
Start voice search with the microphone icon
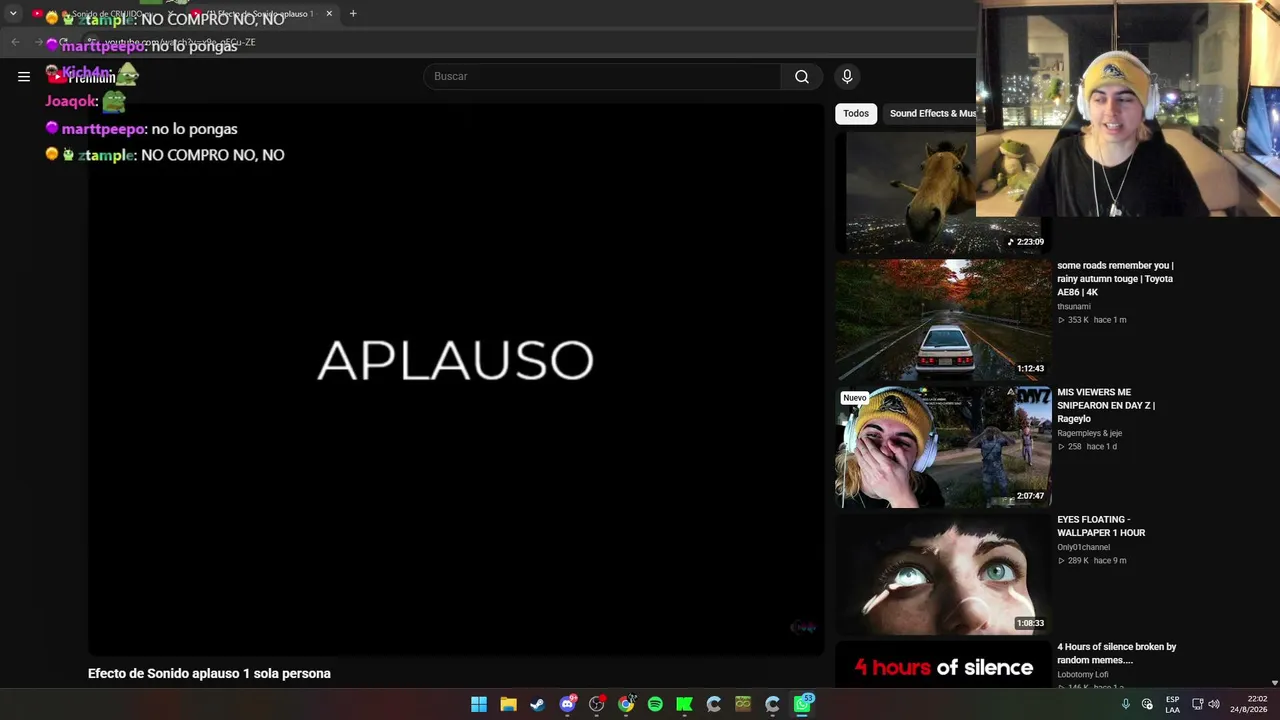(x=847, y=76)
